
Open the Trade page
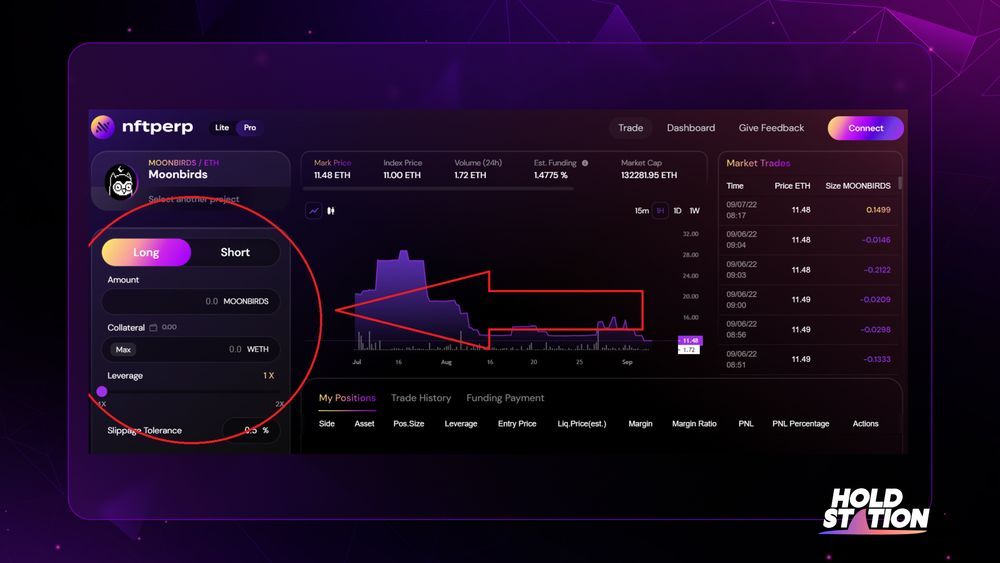(x=631, y=128)
